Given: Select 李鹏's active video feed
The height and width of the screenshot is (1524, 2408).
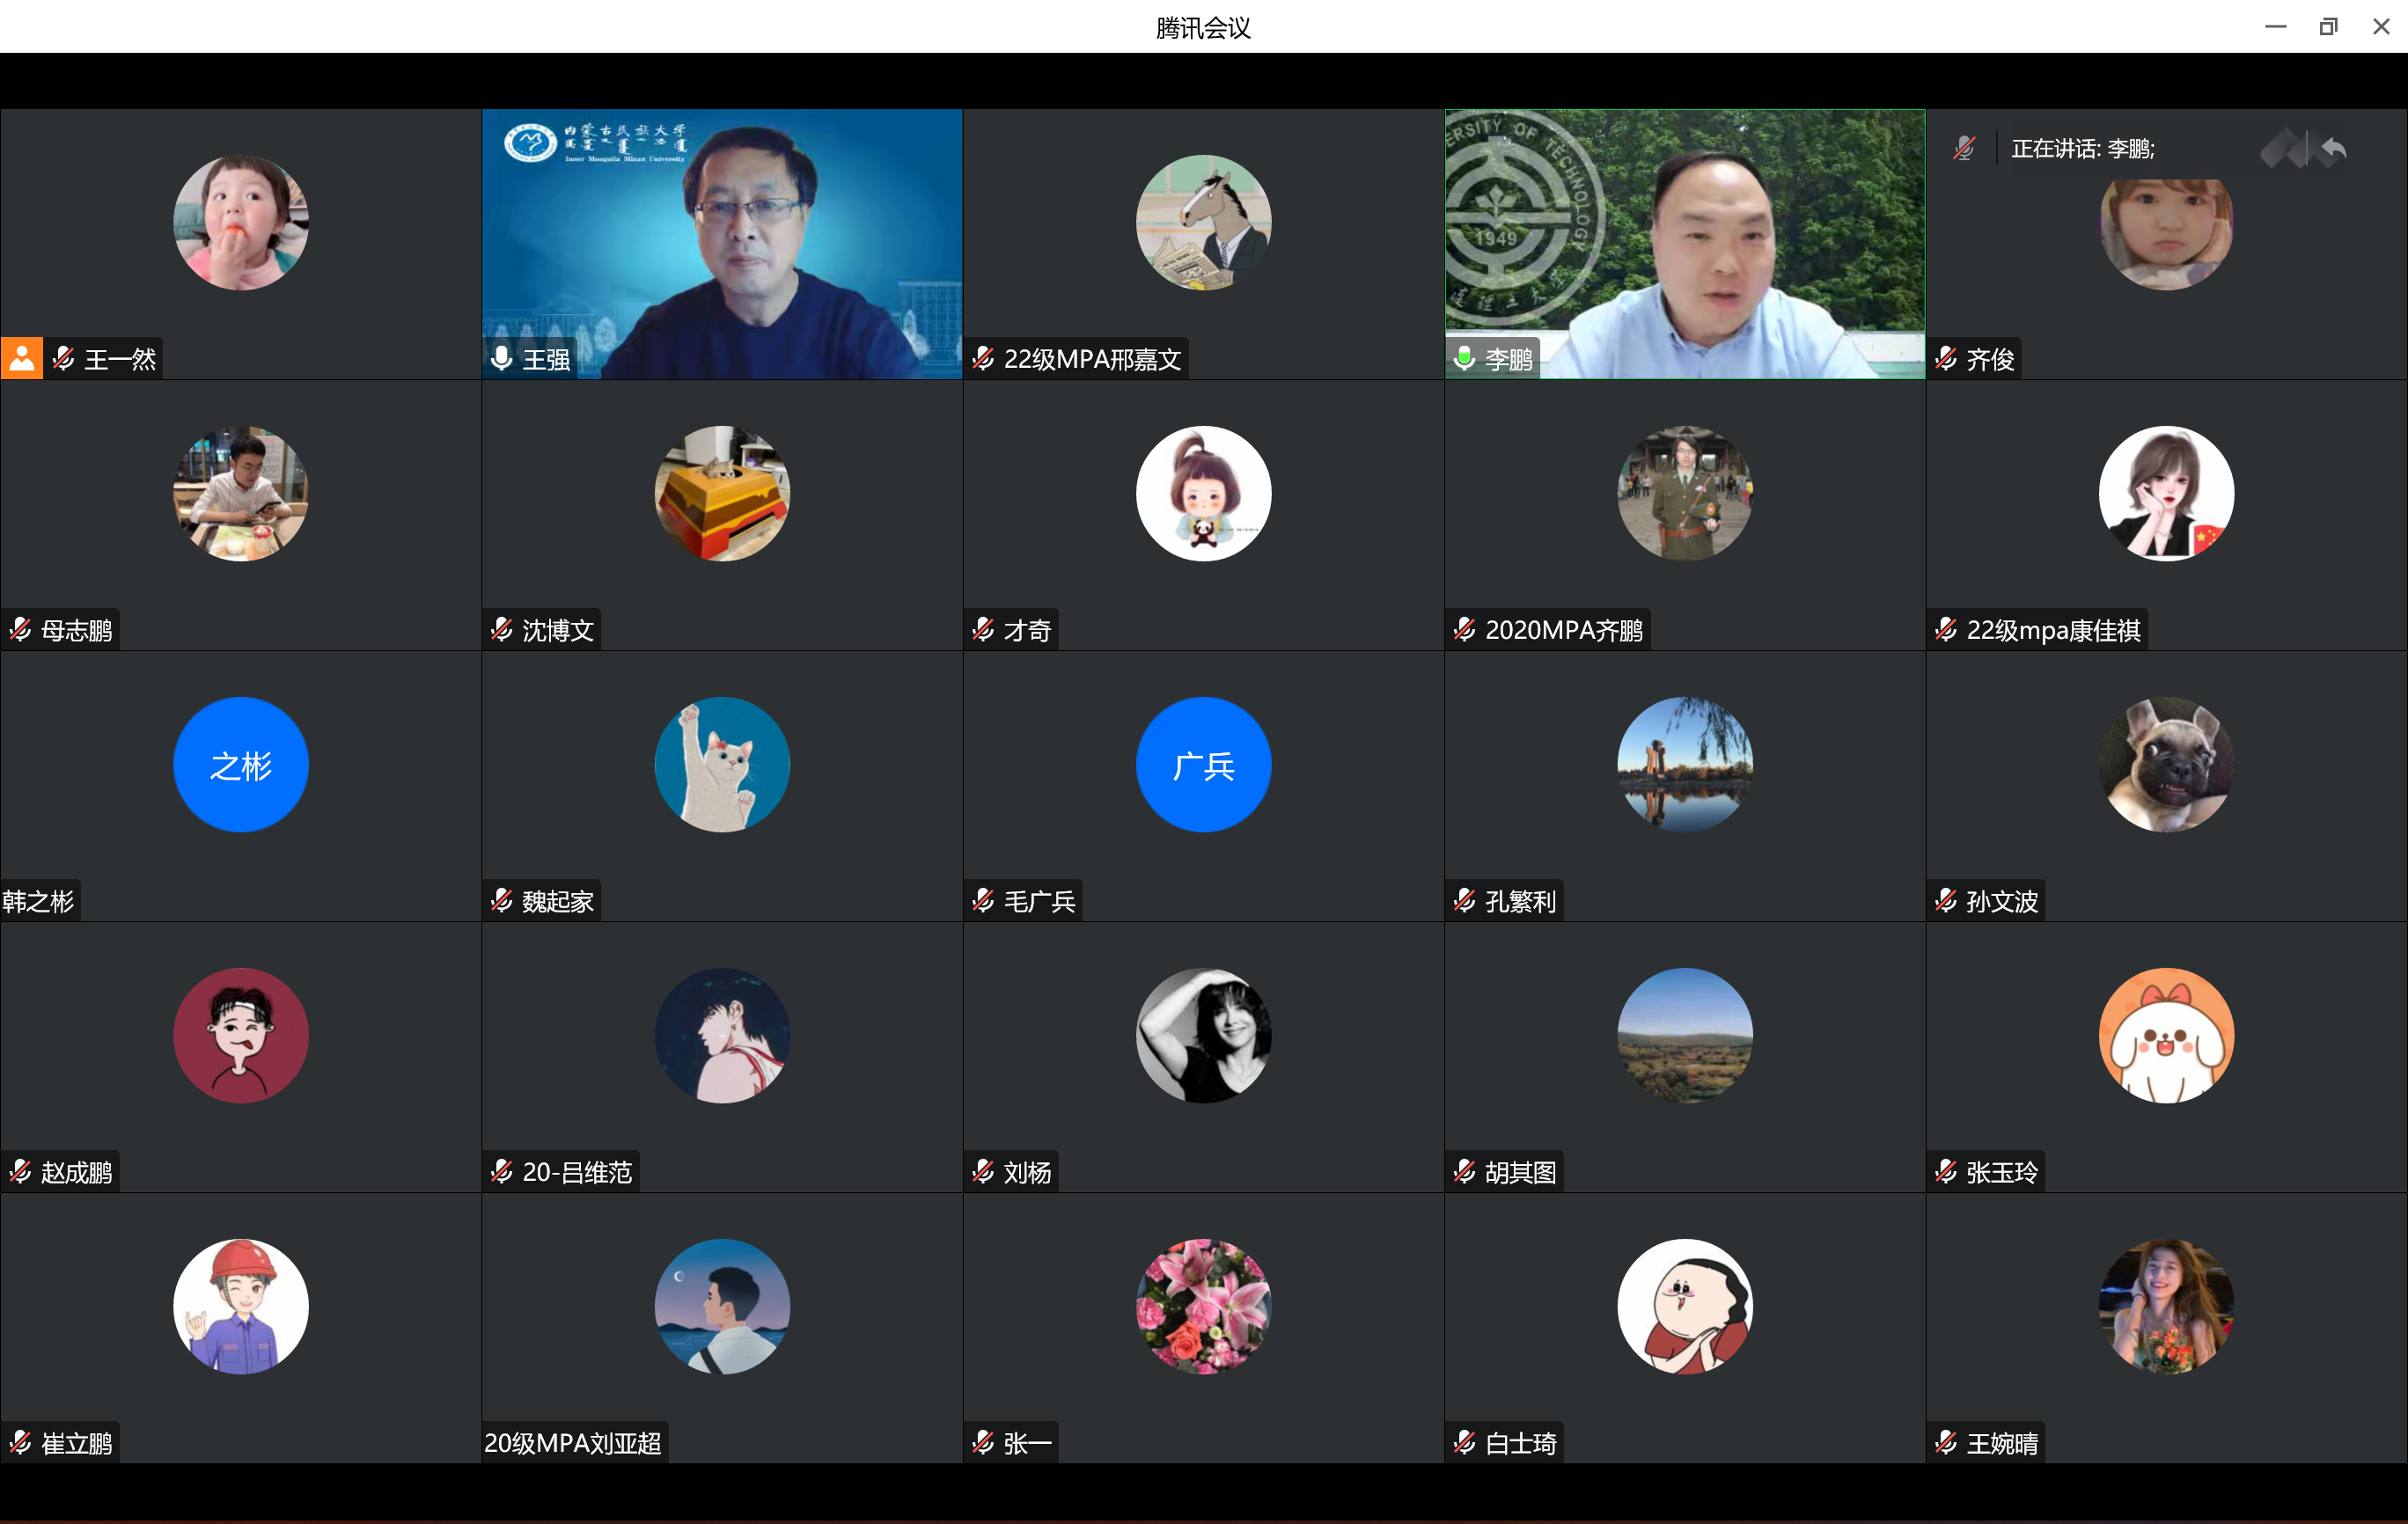Looking at the screenshot, I should coord(1684,245).
